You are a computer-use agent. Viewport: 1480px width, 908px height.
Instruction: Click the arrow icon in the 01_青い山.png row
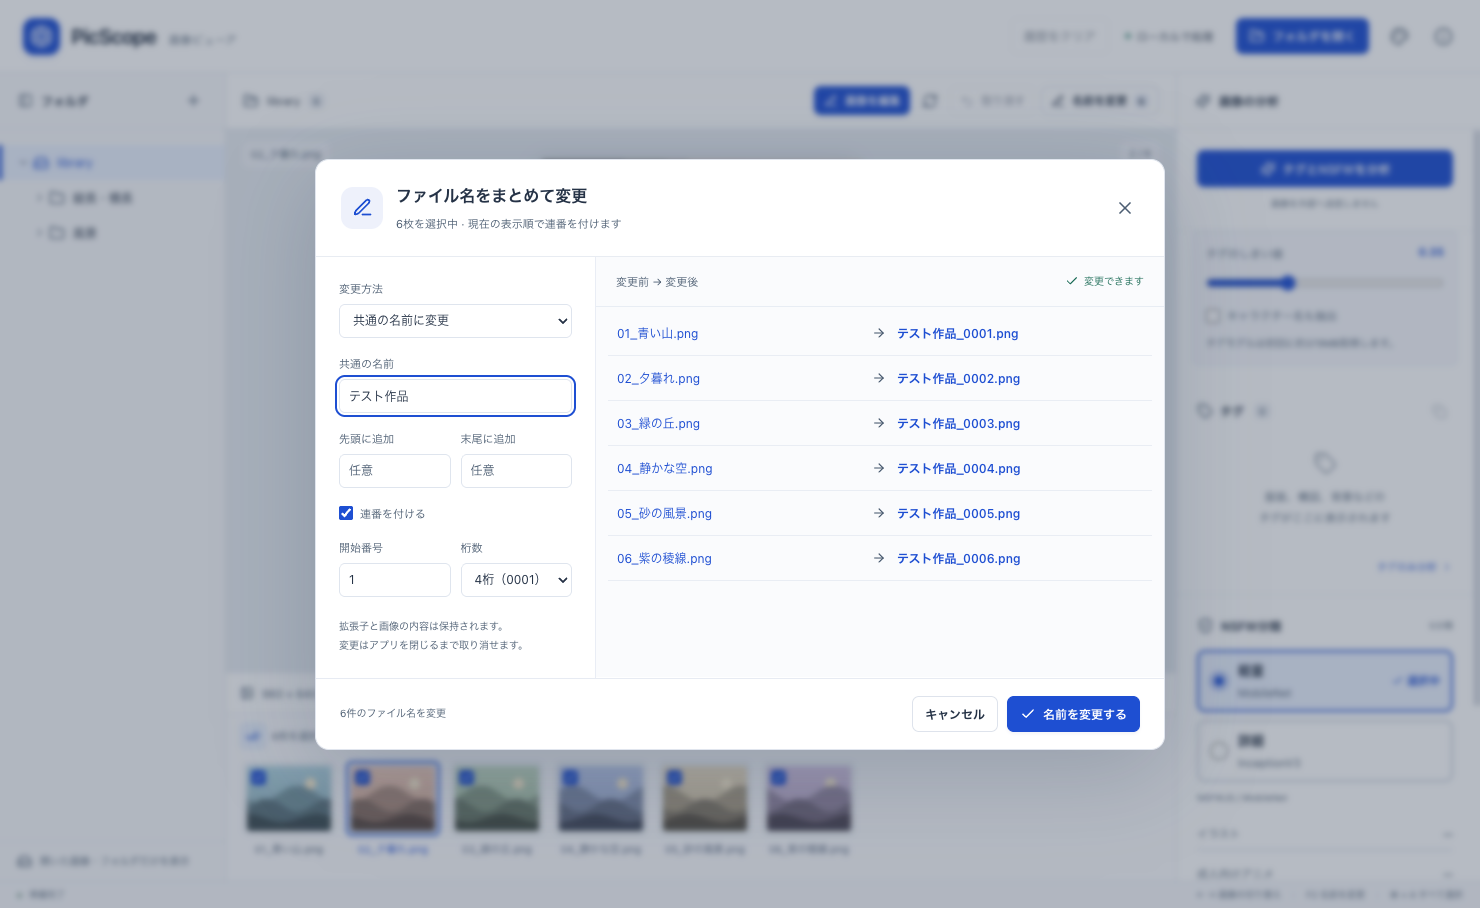click(879, 333)
